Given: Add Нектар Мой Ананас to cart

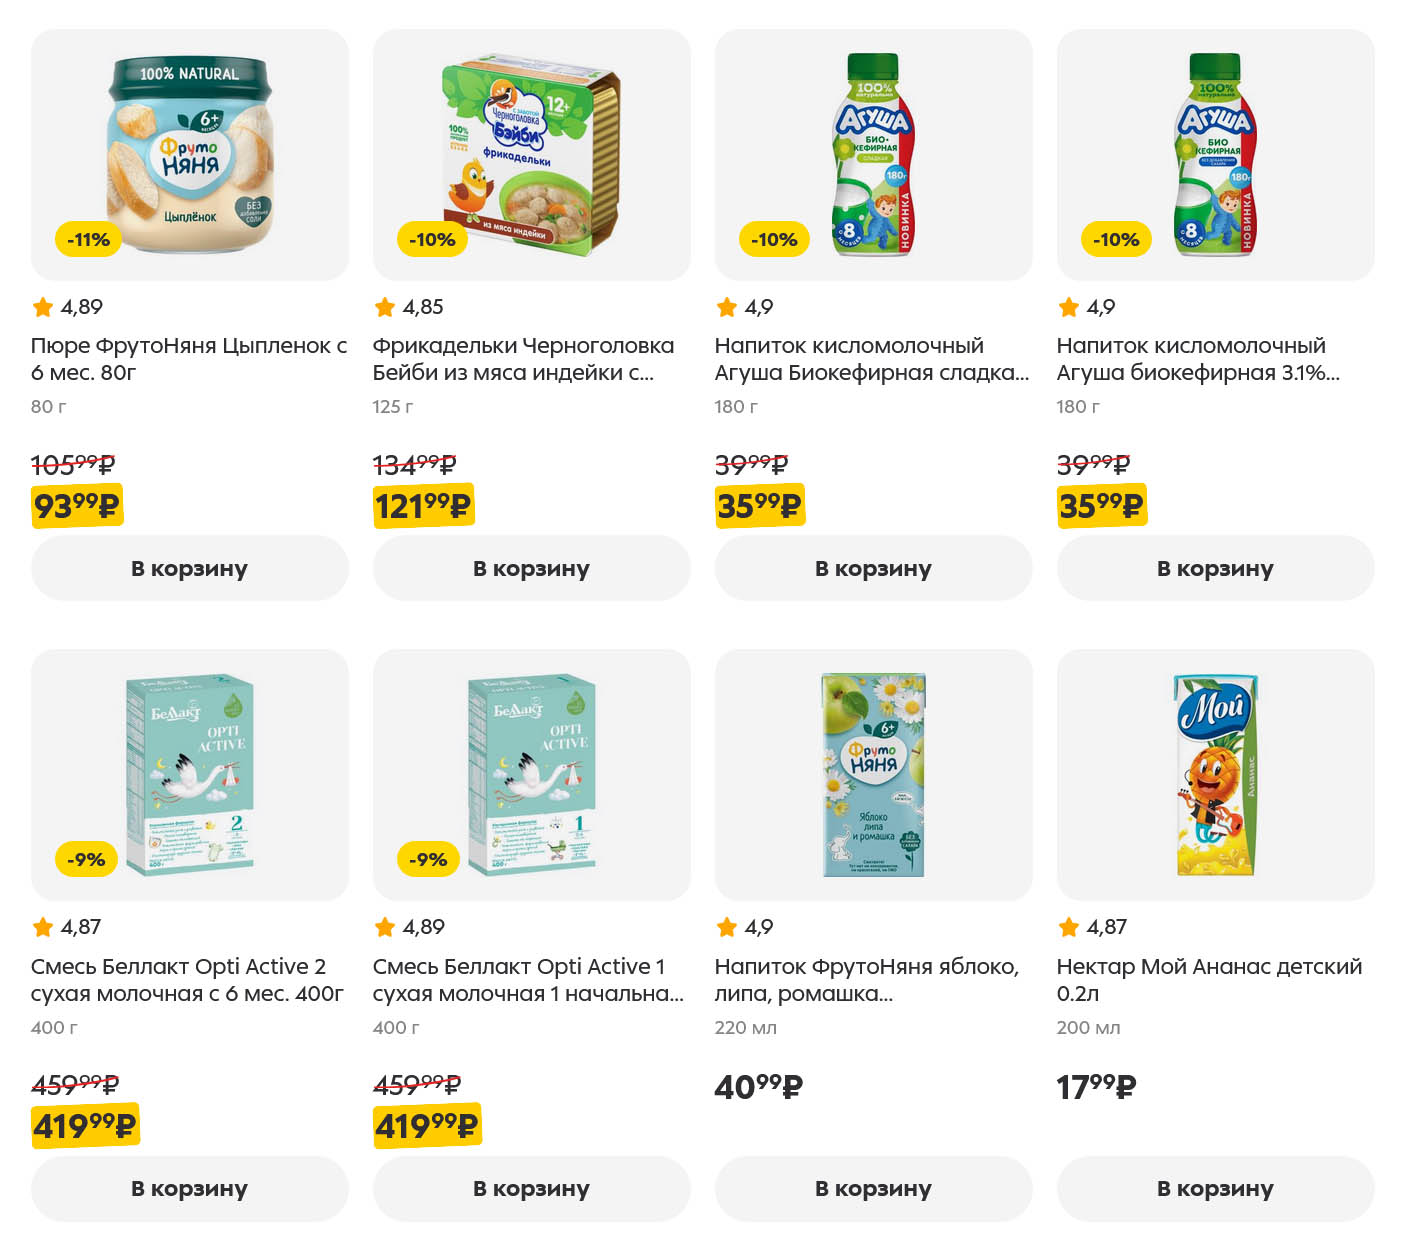Looking at the screenshot, I should [x=1215, y=1188].
